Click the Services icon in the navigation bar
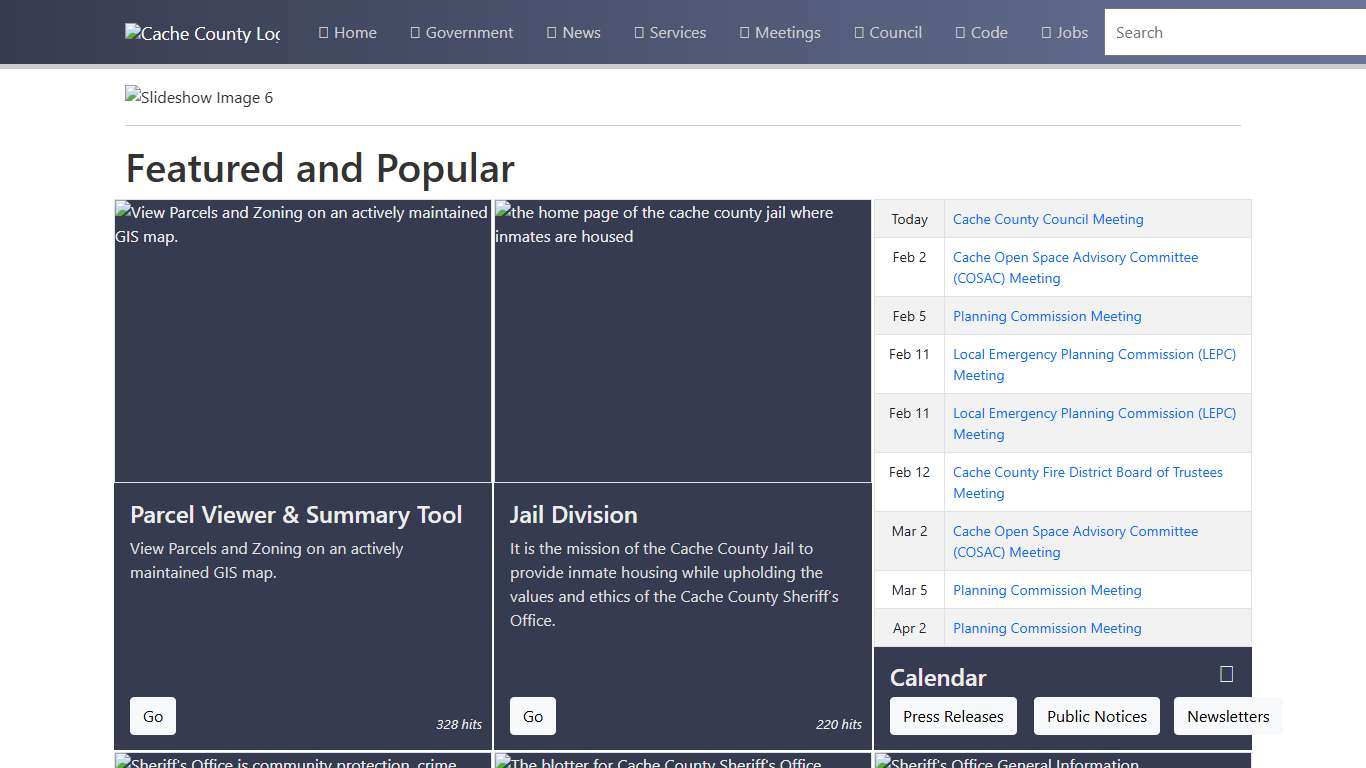This screenshot has height=768, width=1366. click(x=639, y=32)
